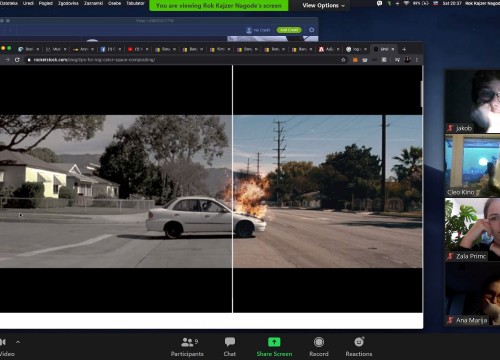The height and width of the screenshot is (360, 500).
Task: Click the orange extension icon in toolbar
Action: point(355,60)
